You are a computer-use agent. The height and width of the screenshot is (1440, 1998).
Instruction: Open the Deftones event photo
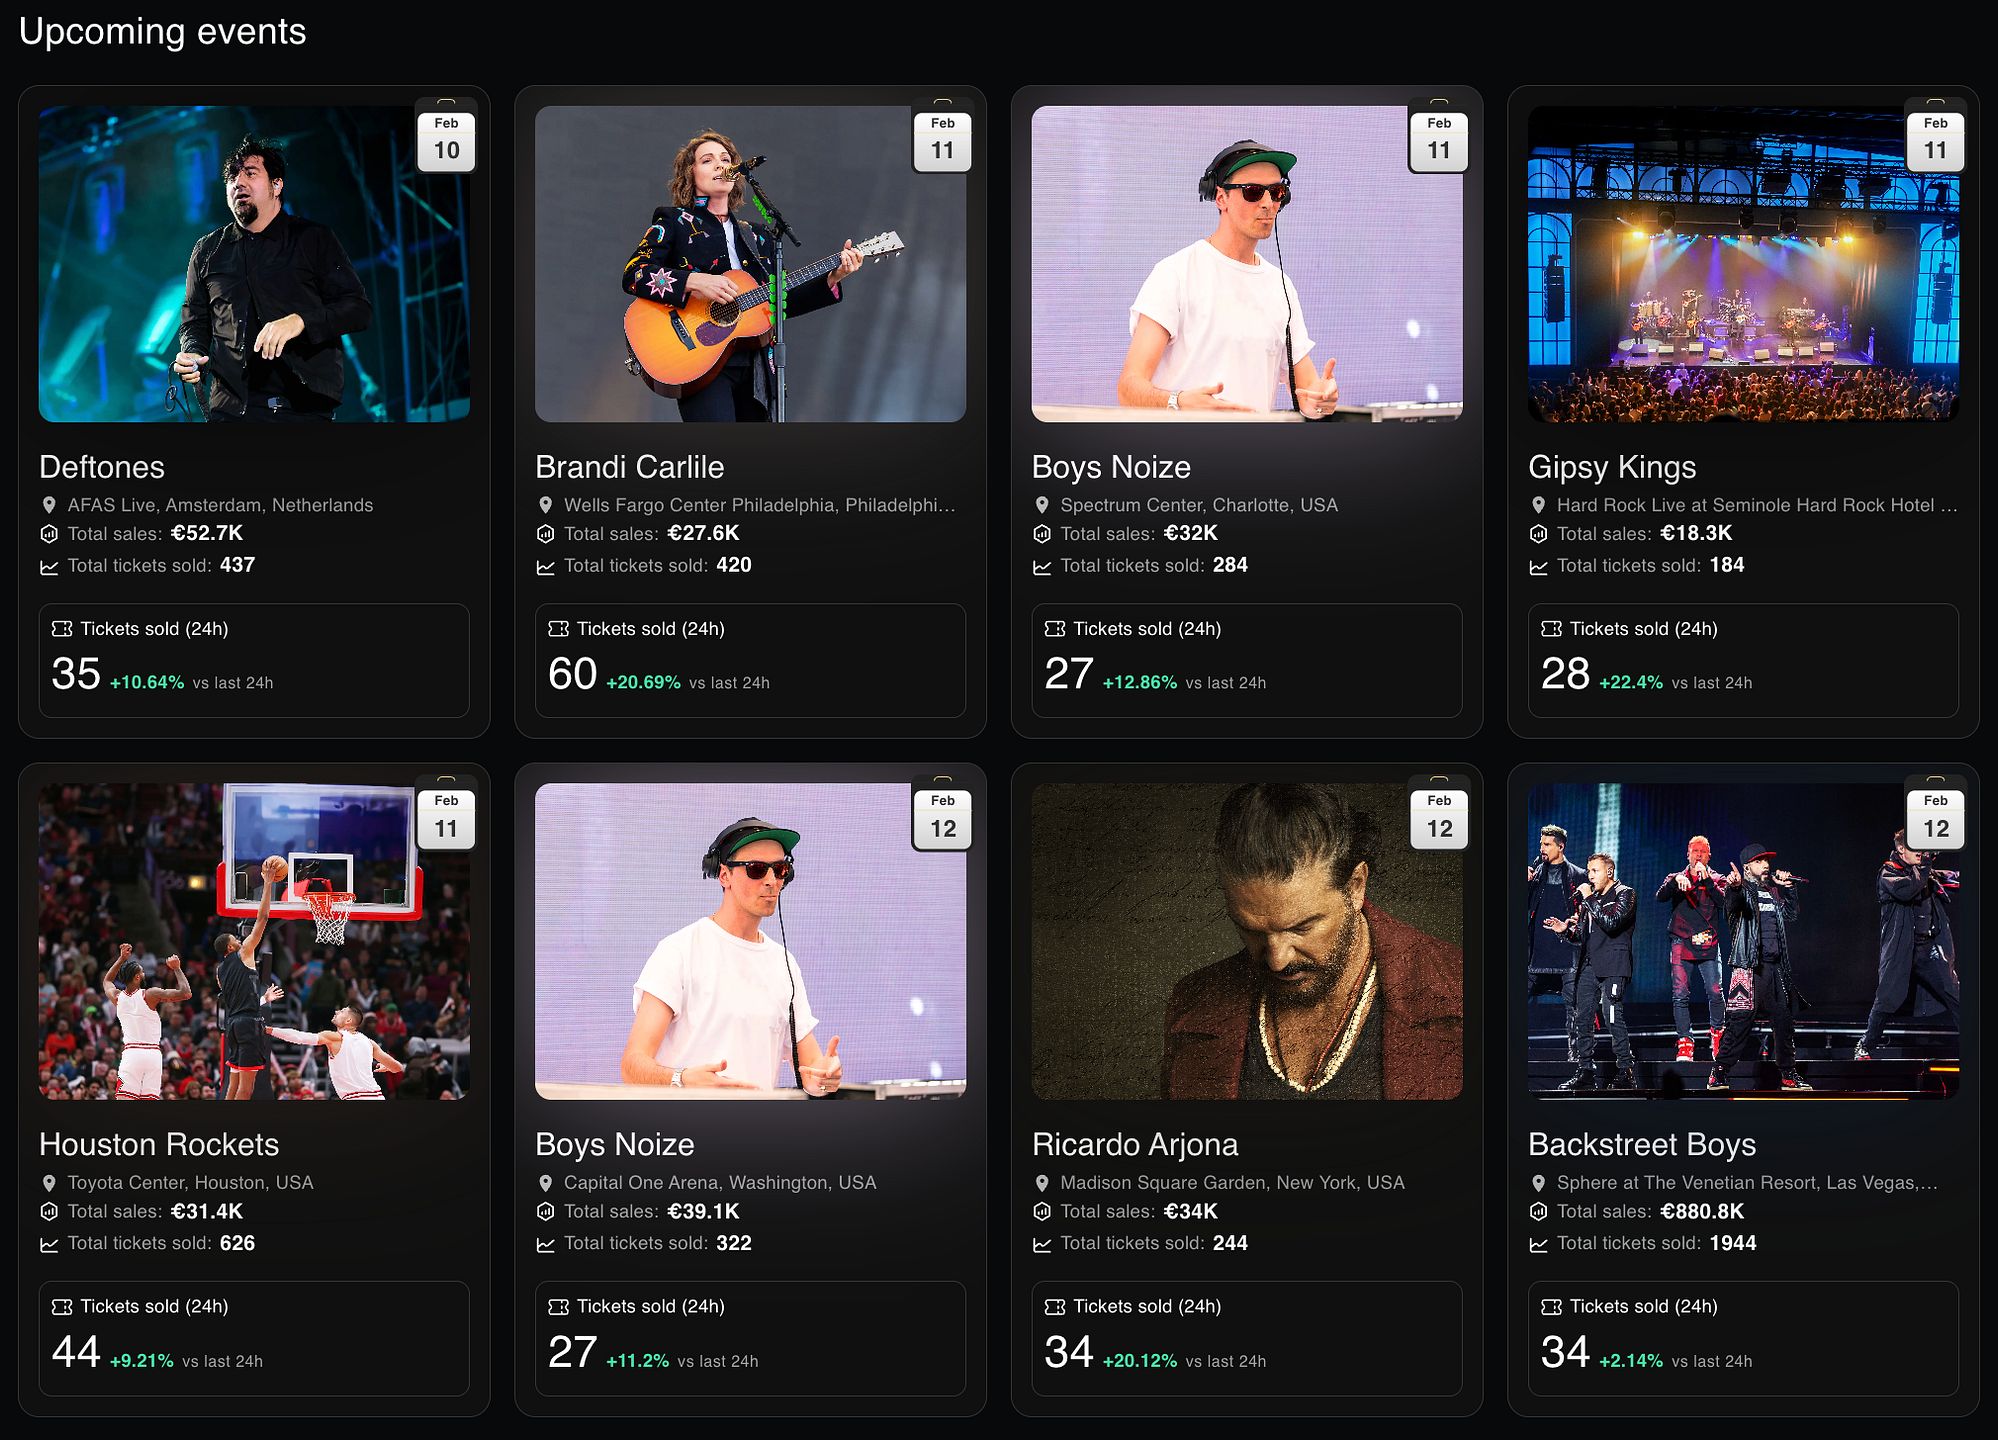(254, 264)
